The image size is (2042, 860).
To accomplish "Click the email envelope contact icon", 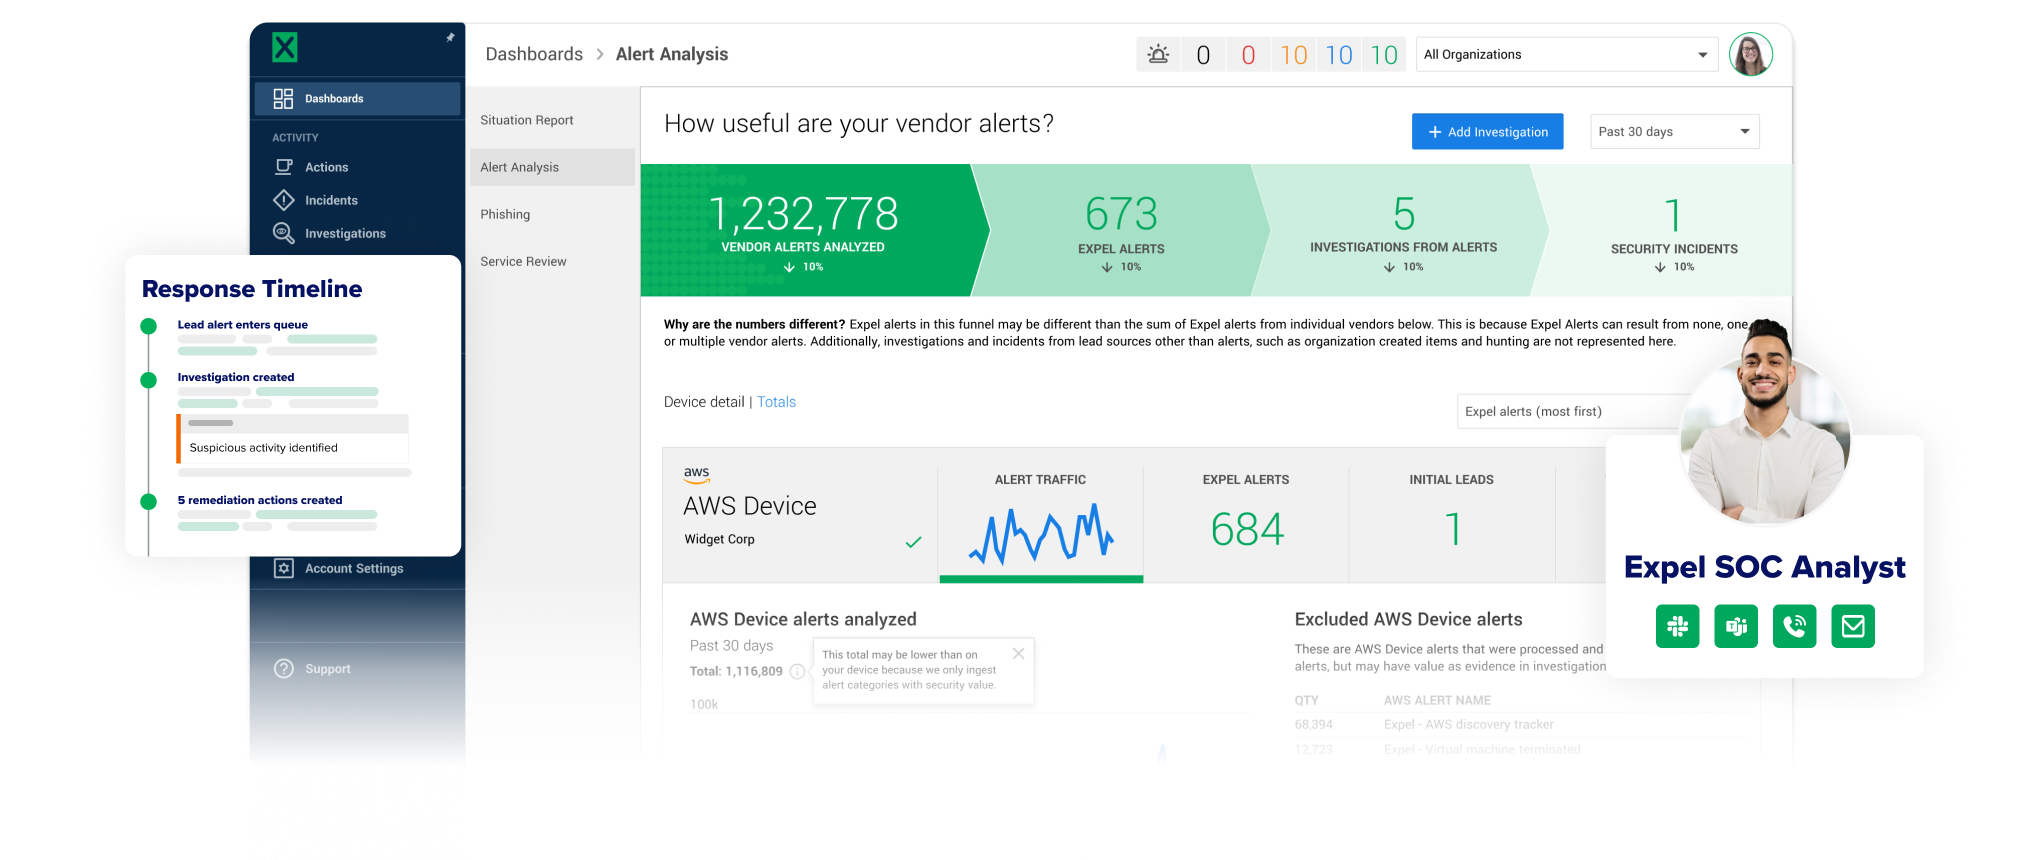I will pyautogui.click(x=1853, y=627).
